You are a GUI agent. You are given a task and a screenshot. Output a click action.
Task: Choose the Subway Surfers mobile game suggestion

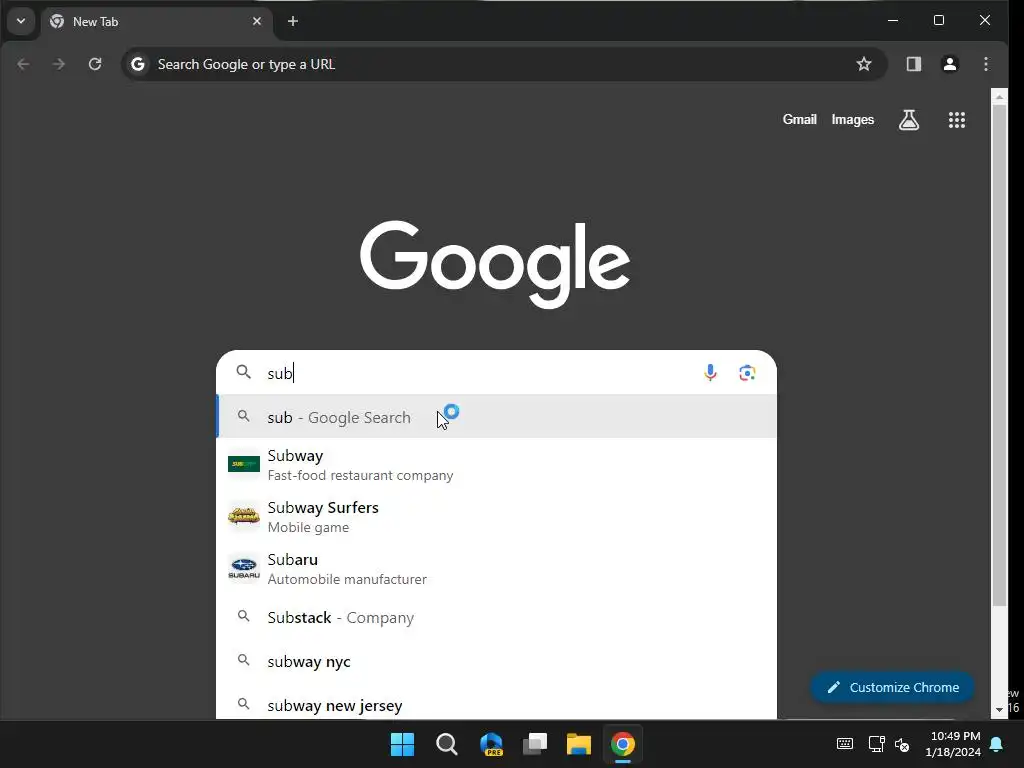496,517
